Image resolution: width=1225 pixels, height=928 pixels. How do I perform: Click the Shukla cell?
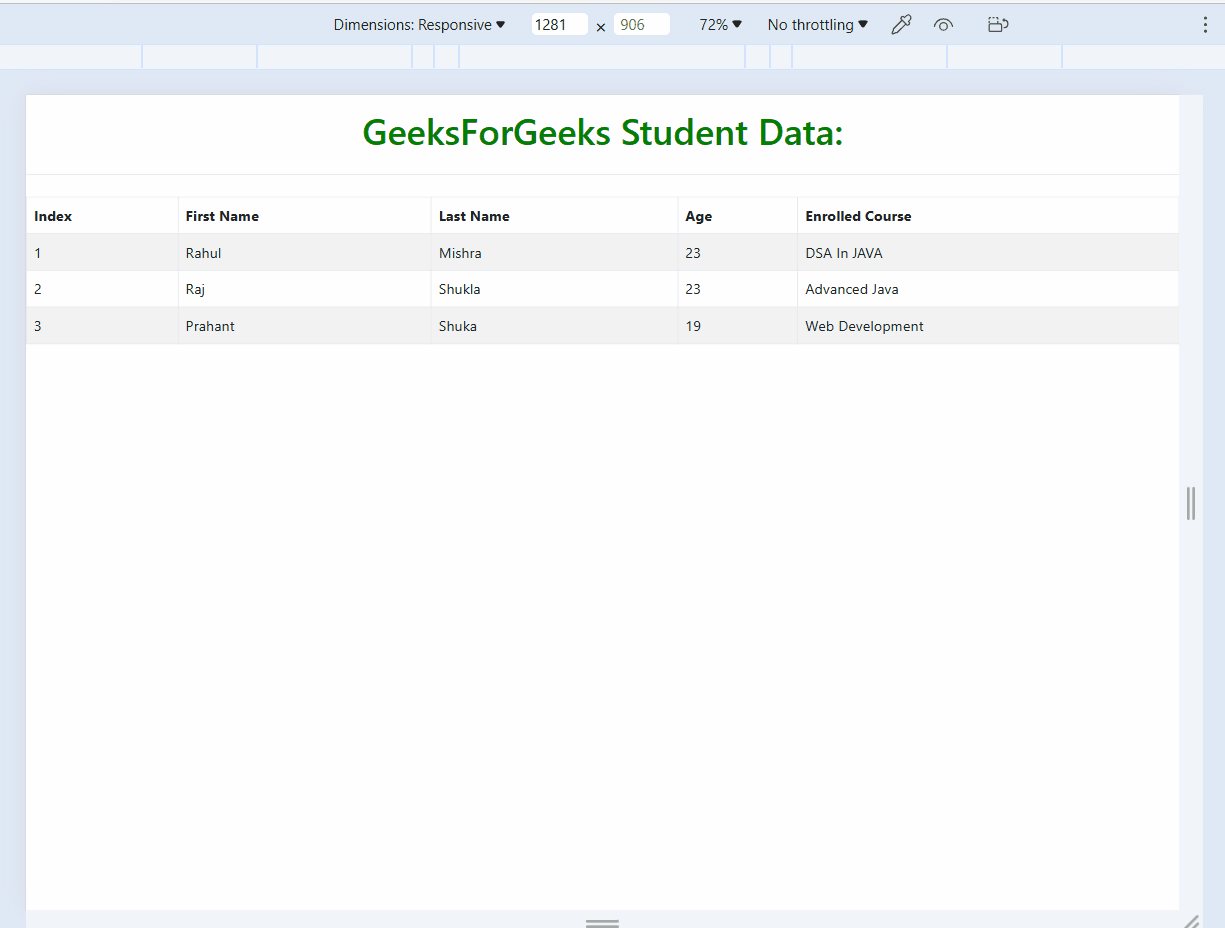point(554,289)
